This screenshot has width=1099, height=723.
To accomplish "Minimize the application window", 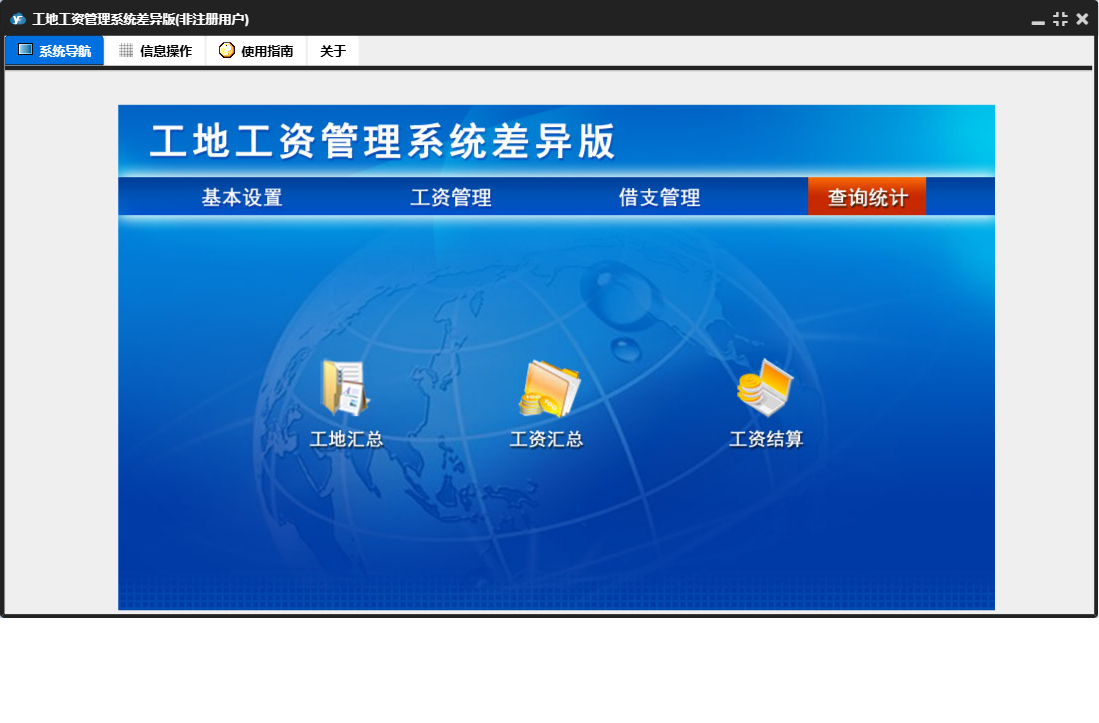I will tap(1038, 20).
